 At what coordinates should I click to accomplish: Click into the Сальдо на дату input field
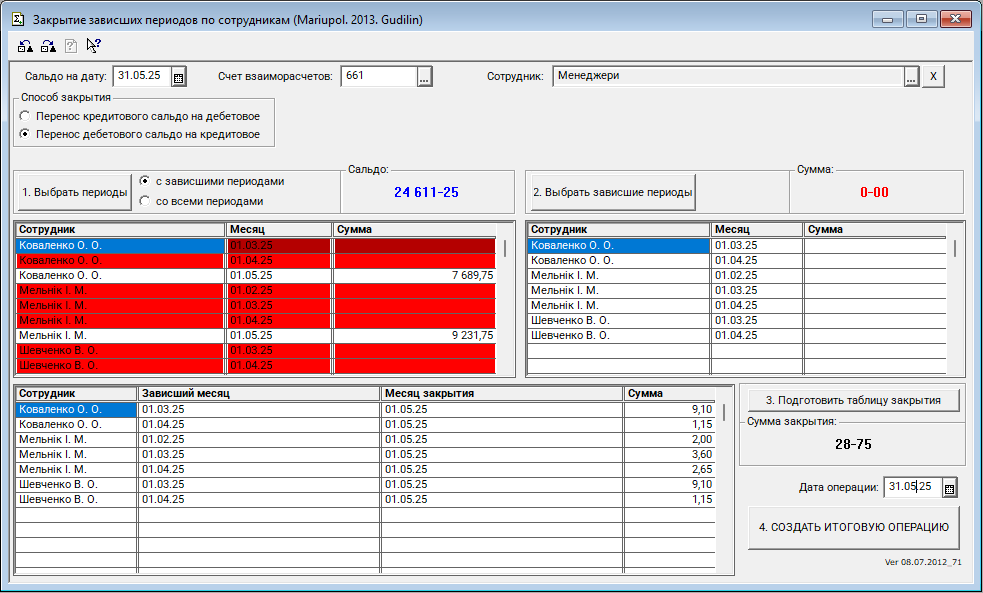click(141, 77)
